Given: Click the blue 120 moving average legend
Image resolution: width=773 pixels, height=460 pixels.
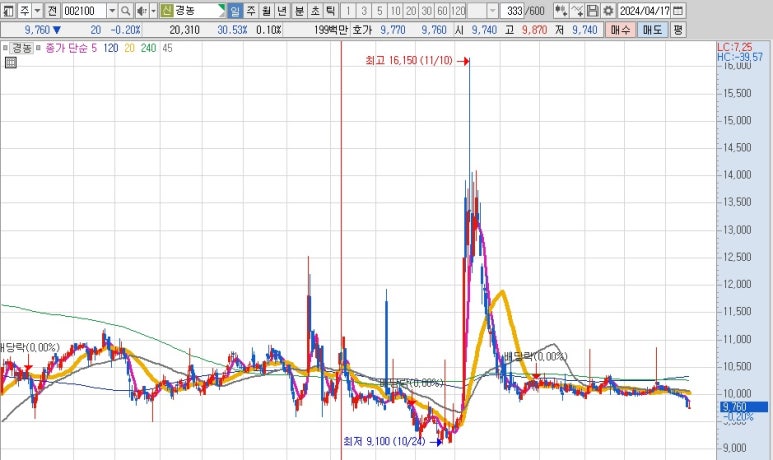Looking at the screenshot, I should 110,48.
